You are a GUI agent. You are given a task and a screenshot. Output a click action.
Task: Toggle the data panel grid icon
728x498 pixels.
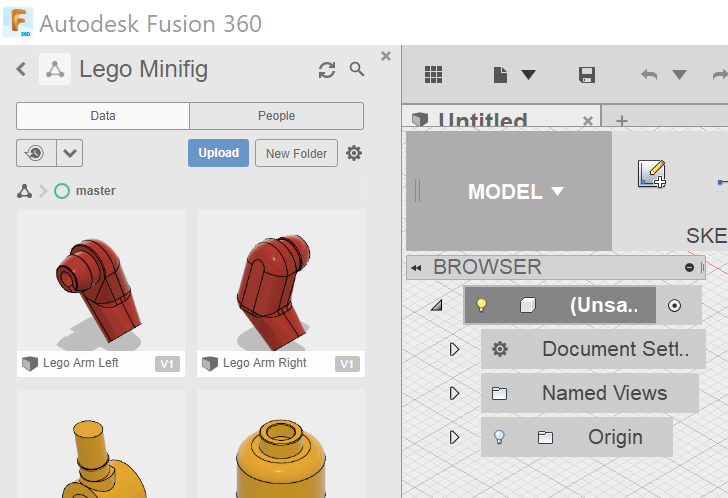(433, 74)
